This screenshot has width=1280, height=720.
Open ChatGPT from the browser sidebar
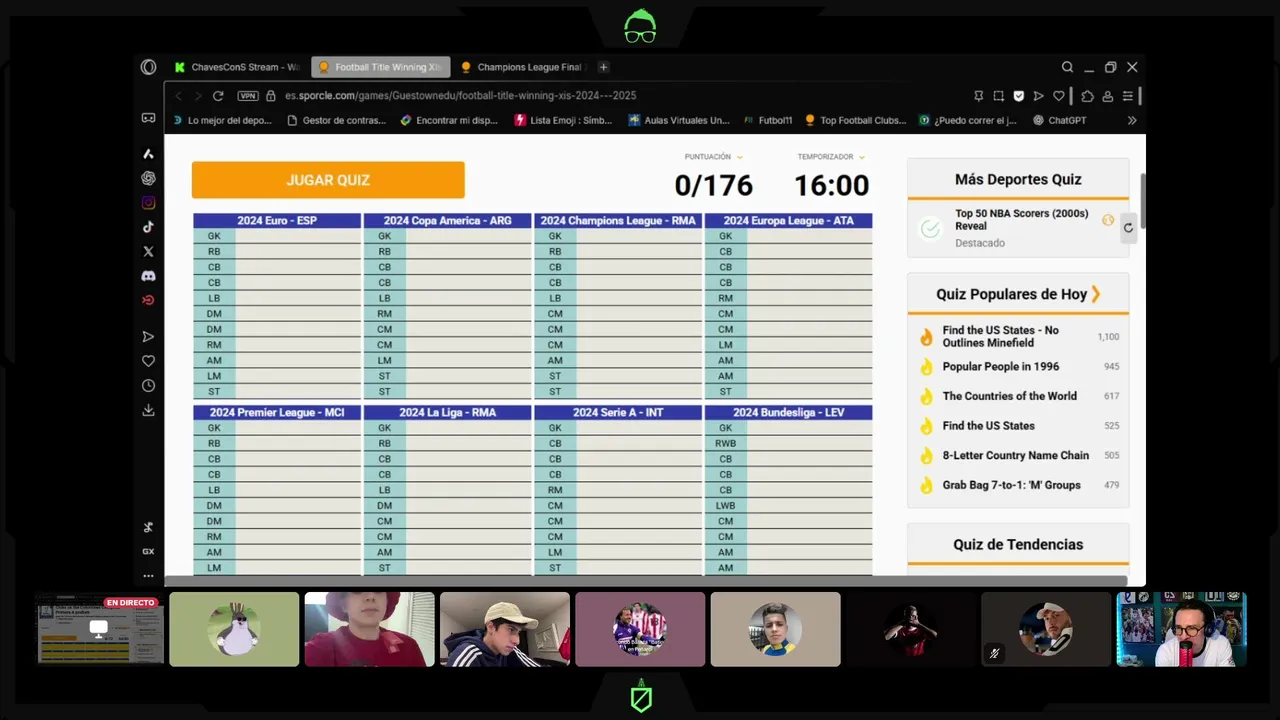click(148, 178)
